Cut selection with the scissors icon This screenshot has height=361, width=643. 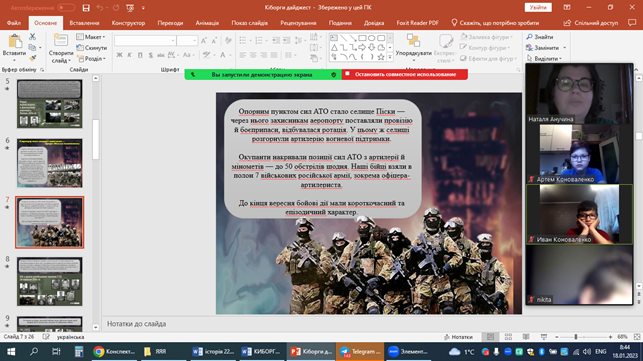tap(33, 37)
